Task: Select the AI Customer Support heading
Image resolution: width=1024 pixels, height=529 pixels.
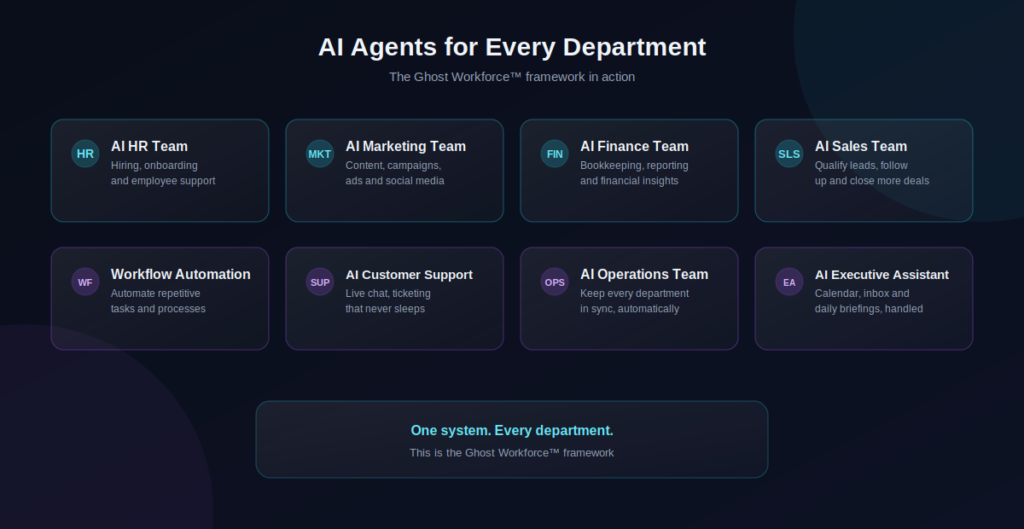Action: (x=409, y=274)
